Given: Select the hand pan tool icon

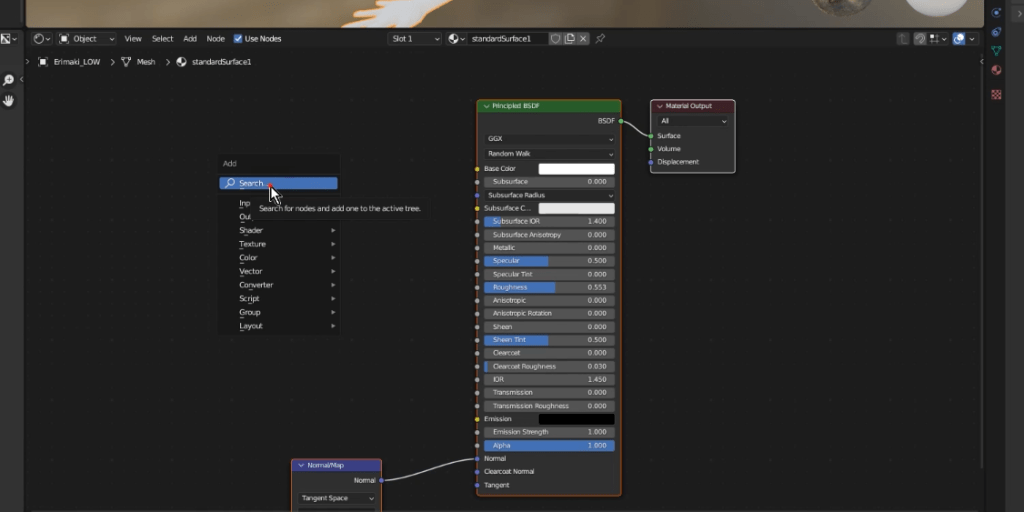Looking at the screenshot, I should (x=9, y=101).
